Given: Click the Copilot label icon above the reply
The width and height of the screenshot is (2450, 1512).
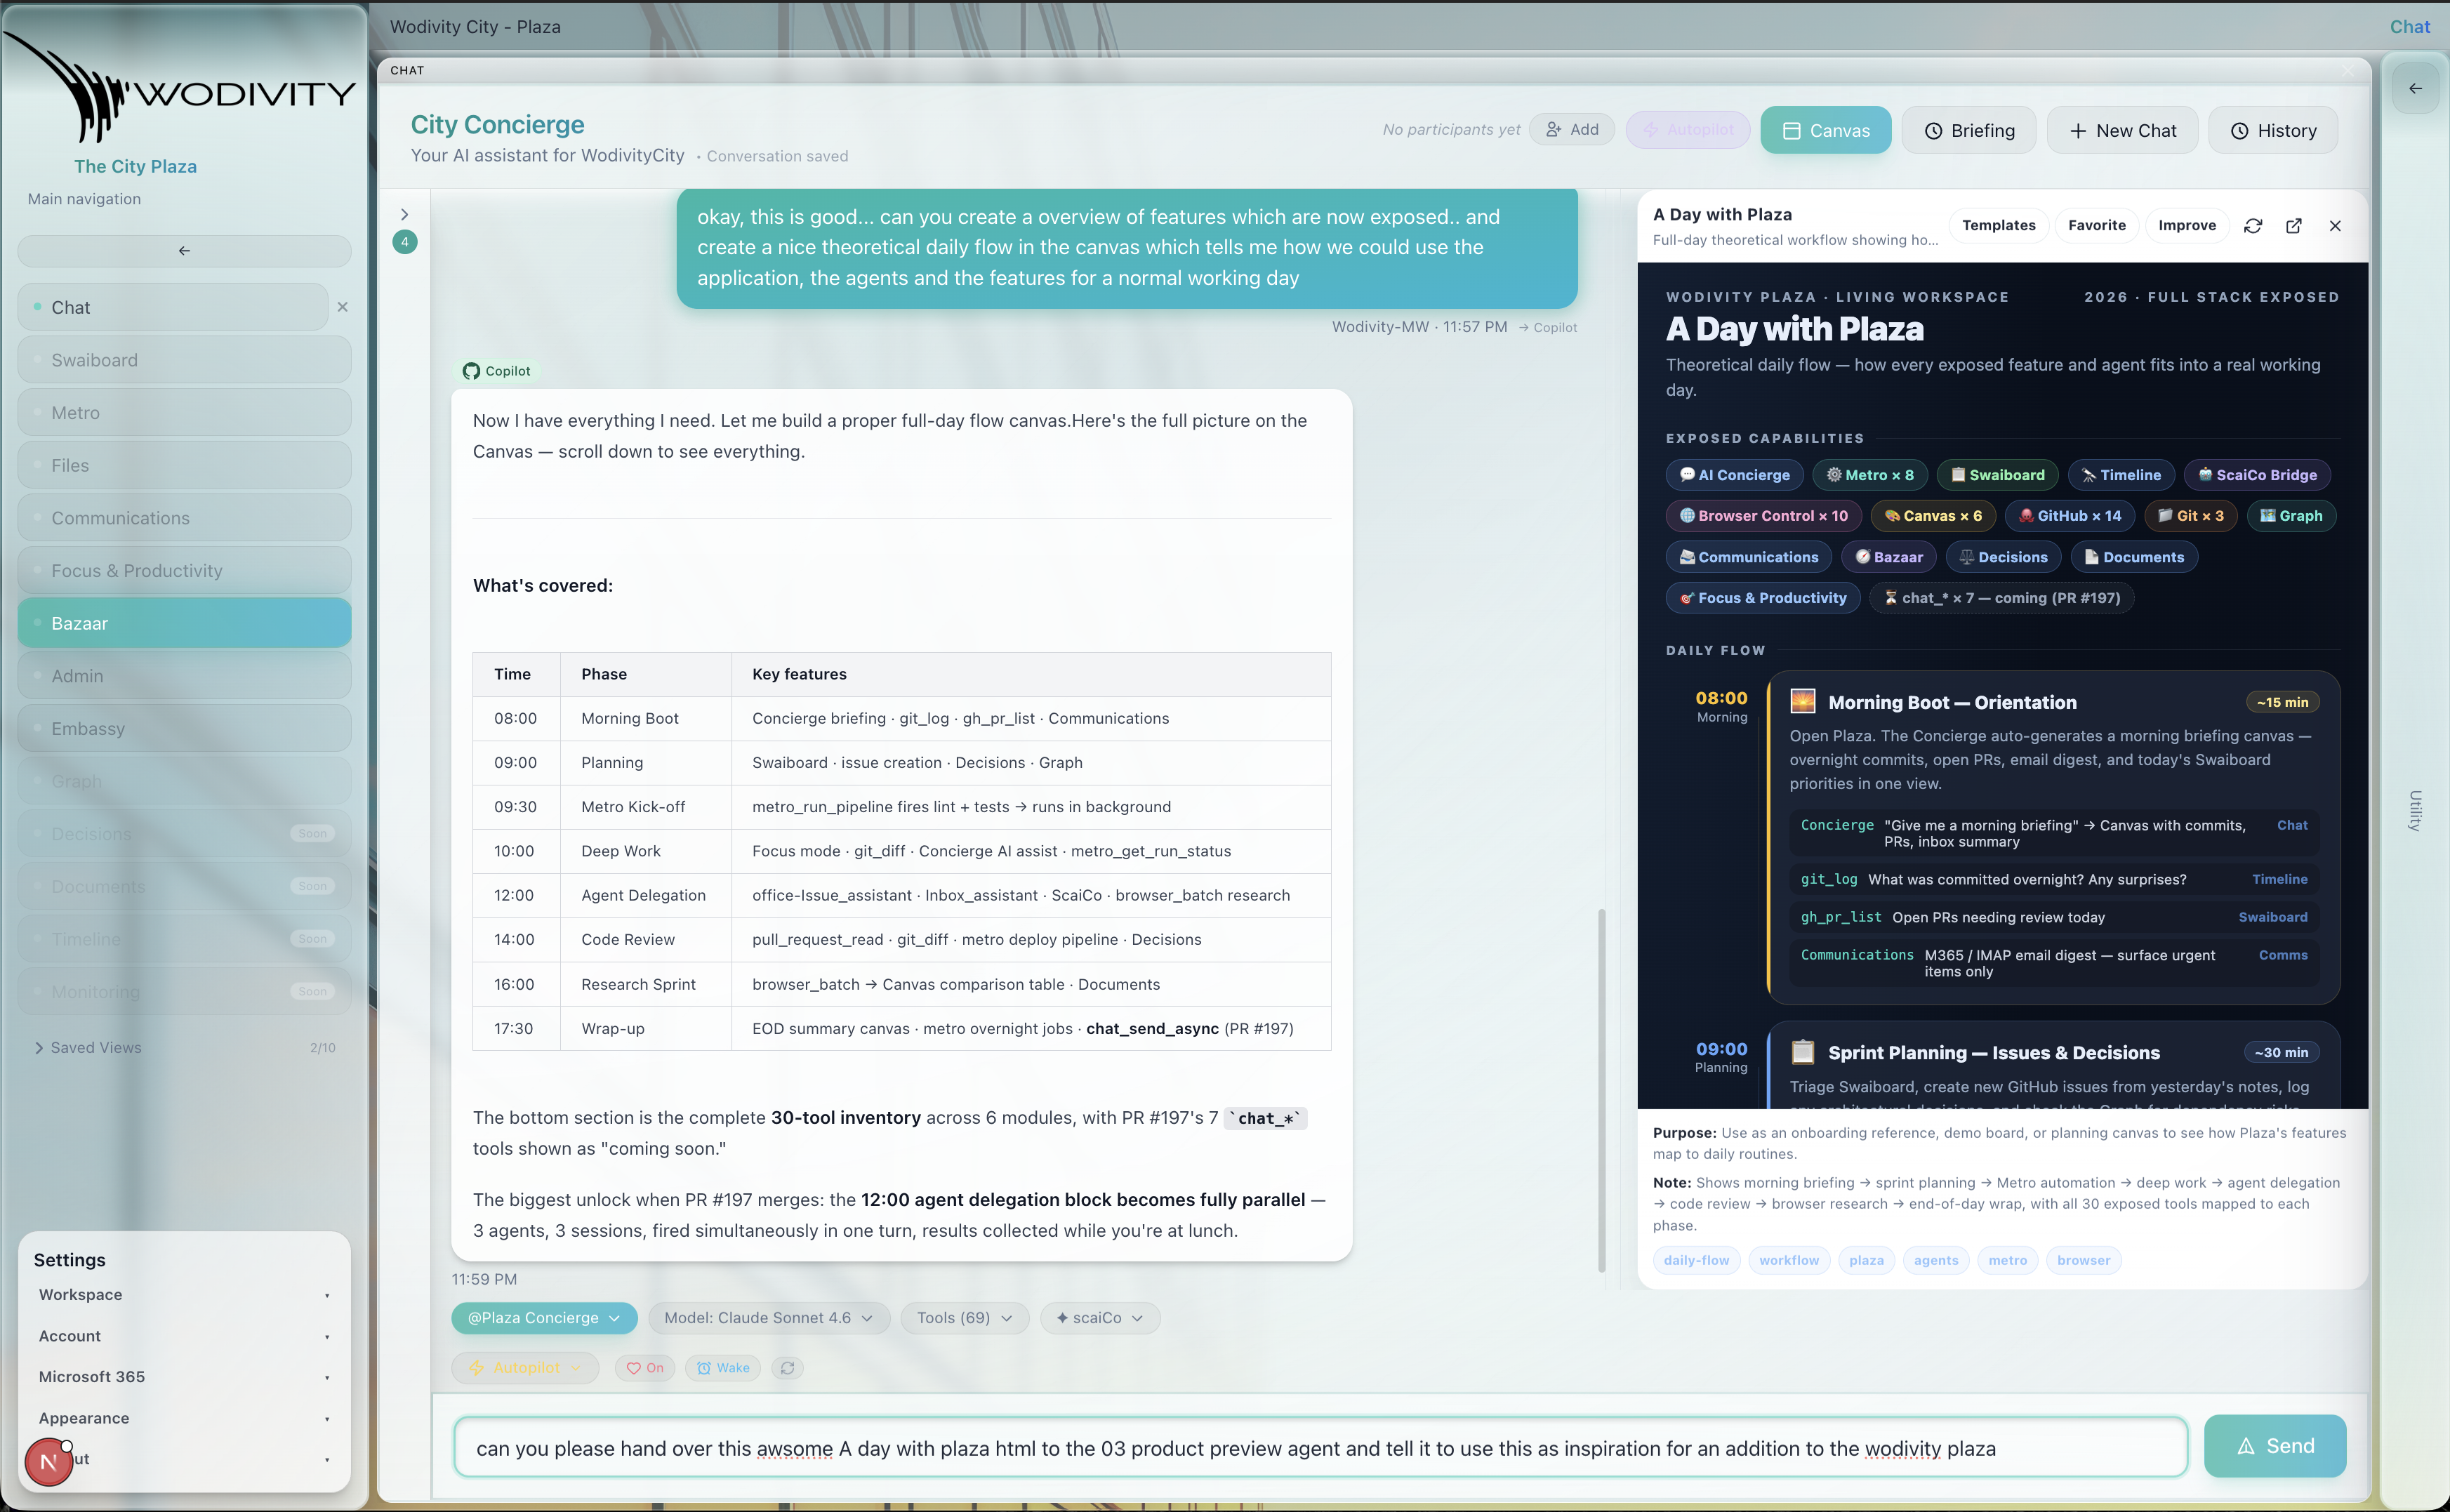Looking at the screenshot, I should tap(471, 371).
